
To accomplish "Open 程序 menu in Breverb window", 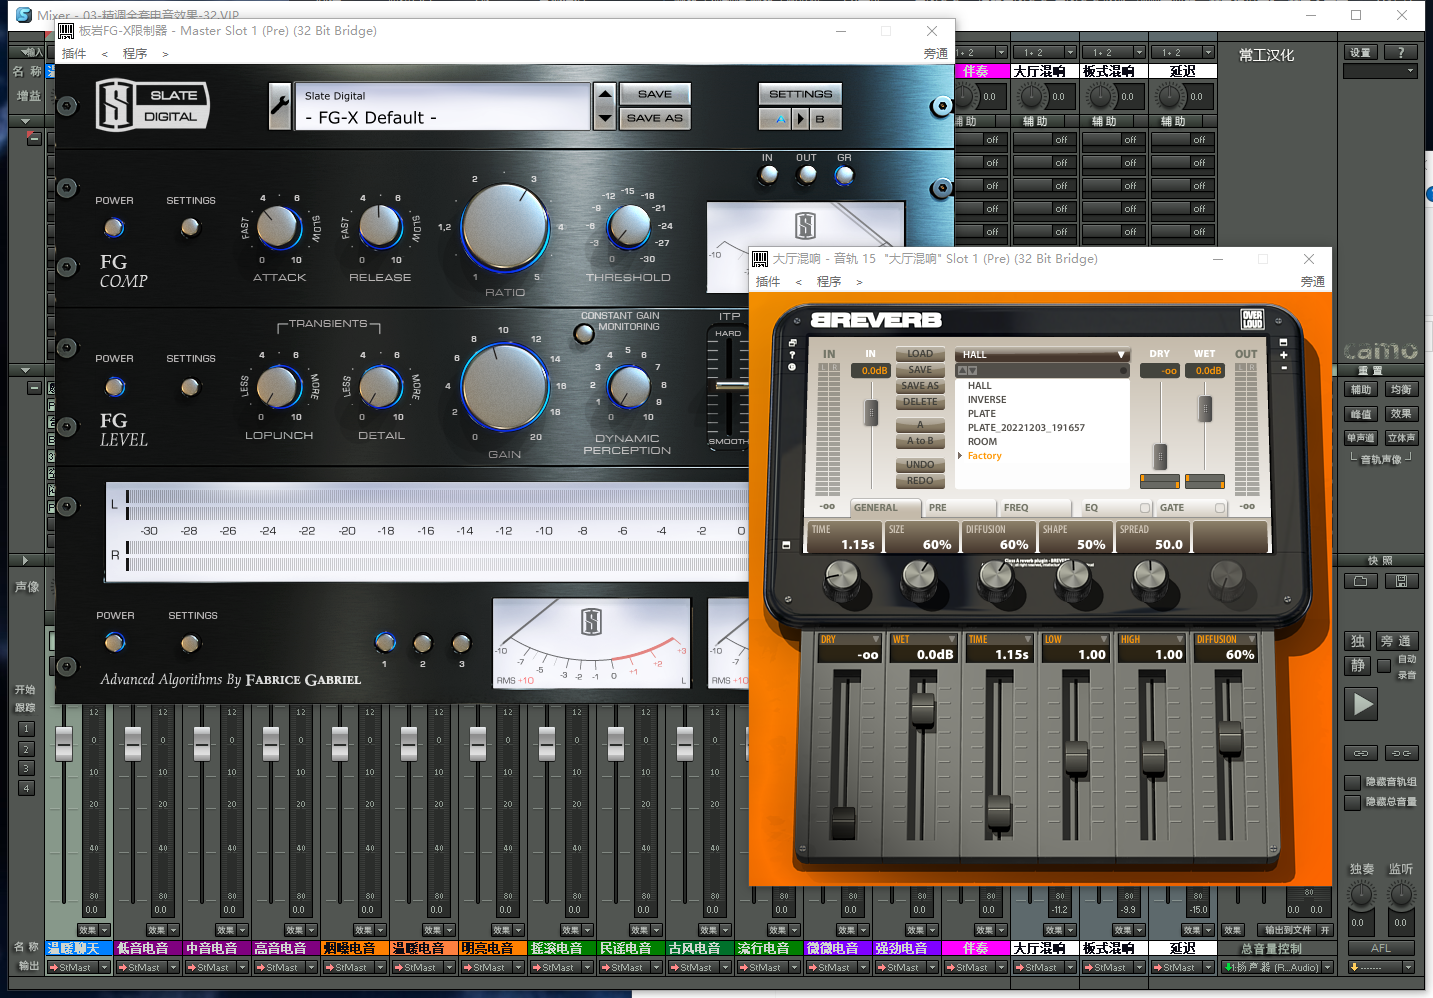I will 829,282.
